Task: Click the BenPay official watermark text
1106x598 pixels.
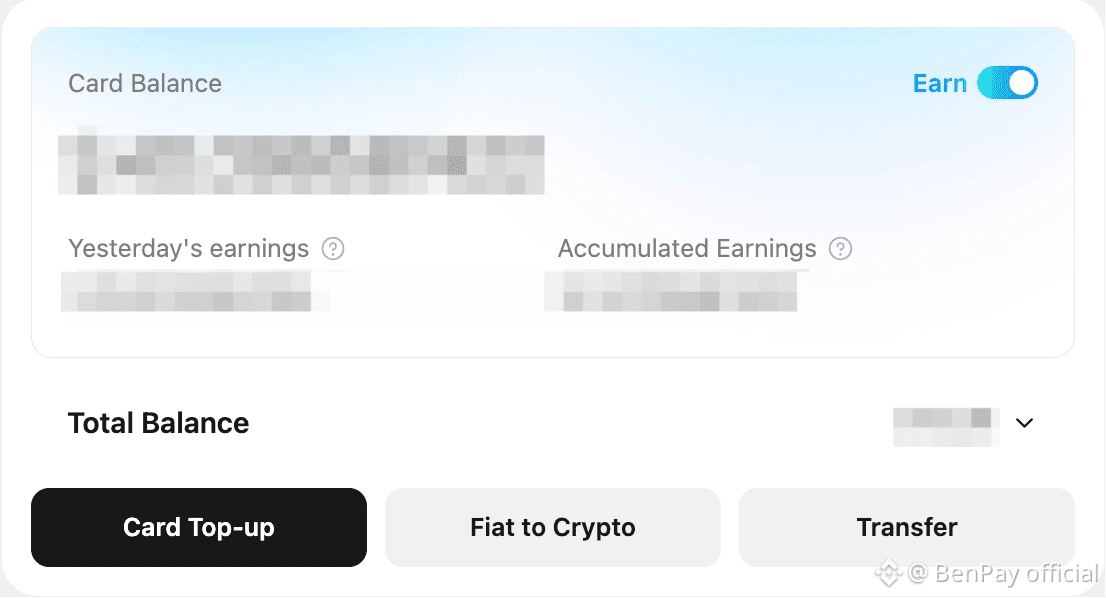Action: pyautogui.click(x=1016, y=573)
